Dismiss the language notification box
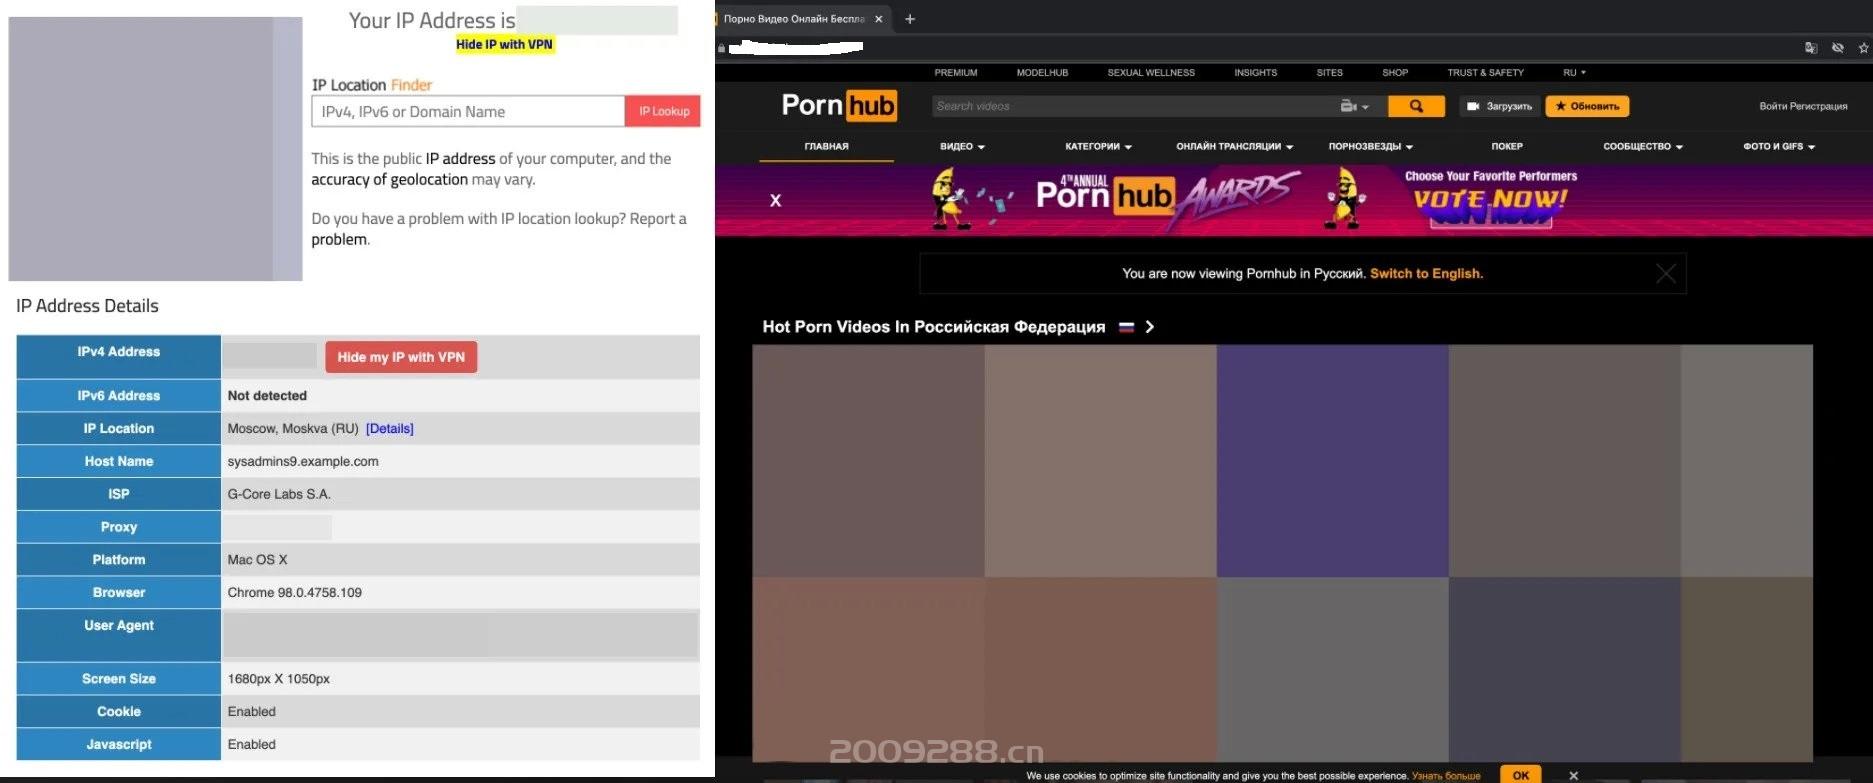Image resolution: width=1873 pixels, height=783 pixels. pyautogui.click(x=1665, y=274)
